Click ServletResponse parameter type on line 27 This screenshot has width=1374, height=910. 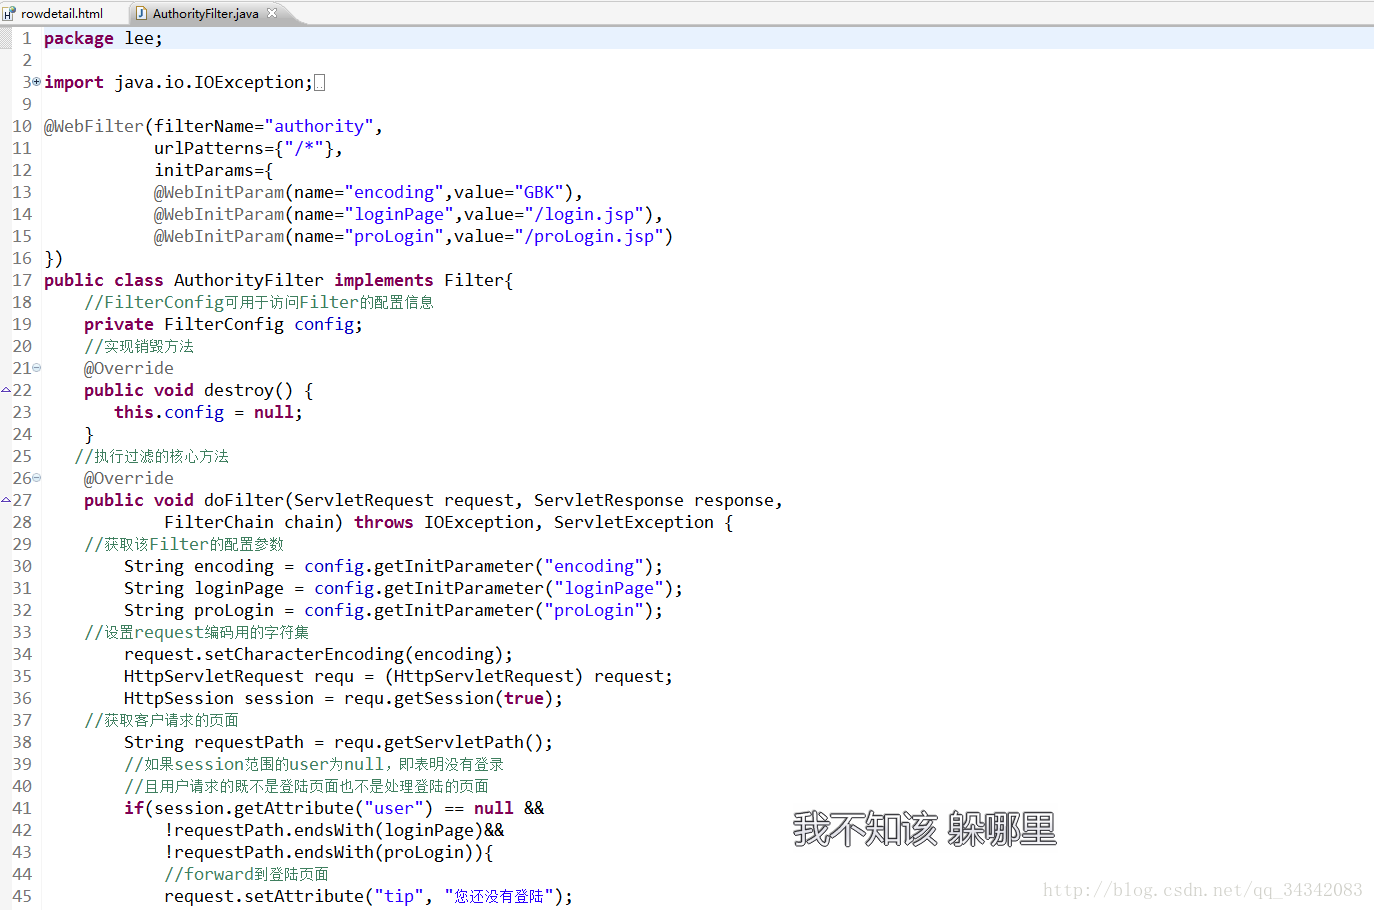[x=609, y=500]
